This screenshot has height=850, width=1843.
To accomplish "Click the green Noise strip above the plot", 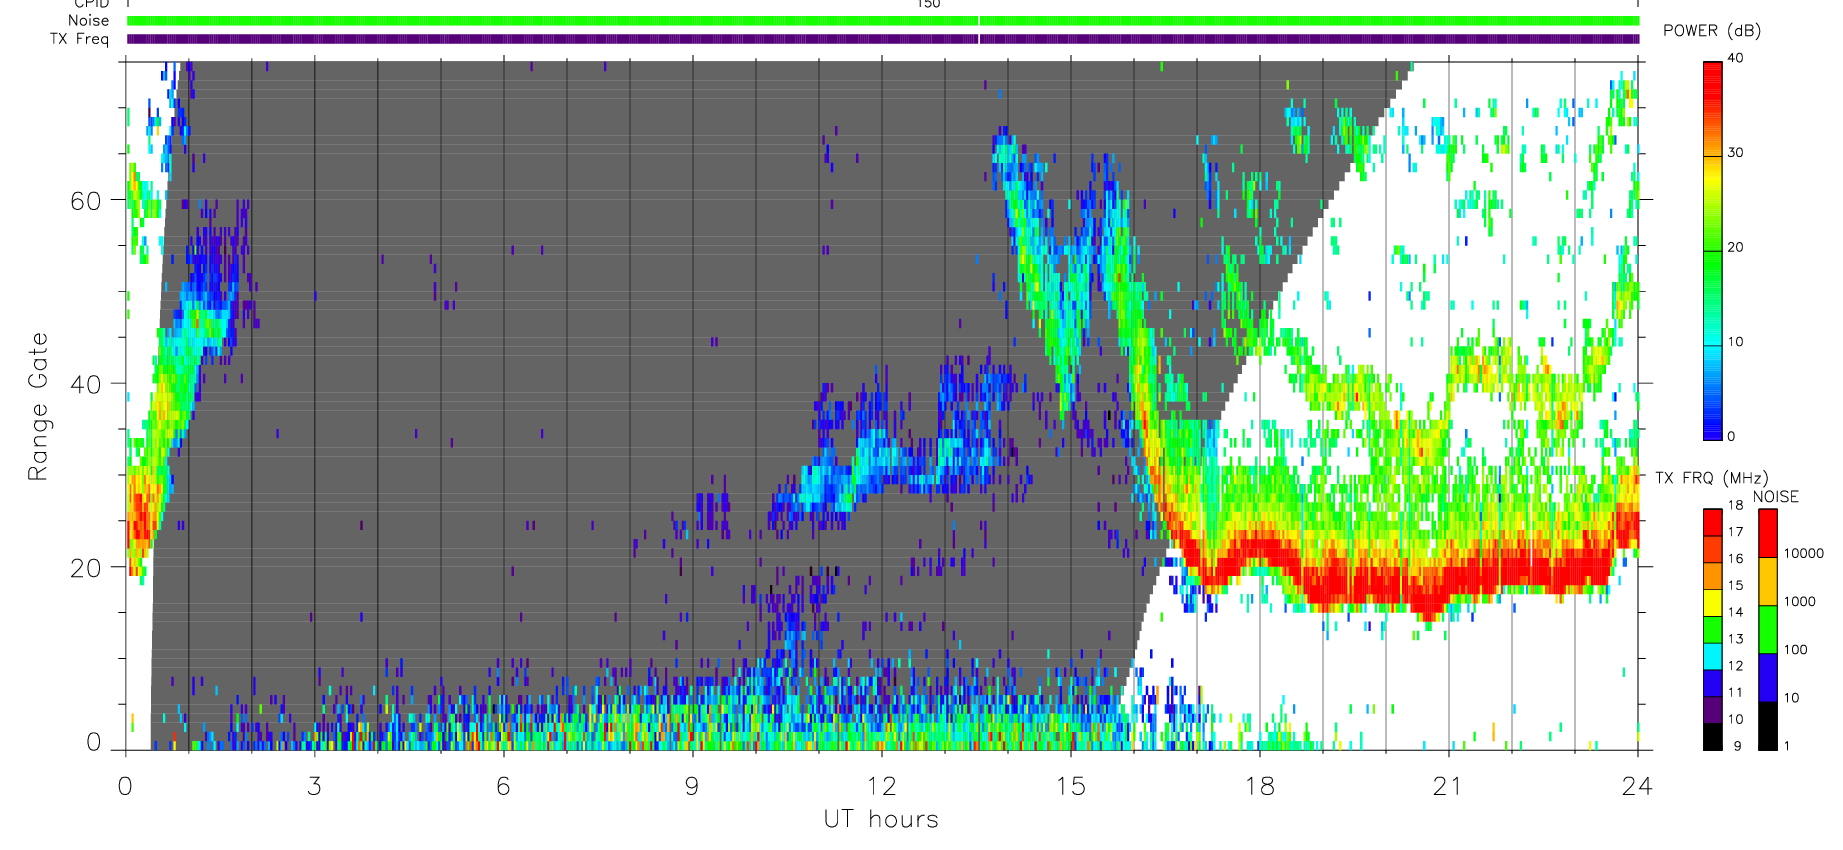I will coord(884,21).
